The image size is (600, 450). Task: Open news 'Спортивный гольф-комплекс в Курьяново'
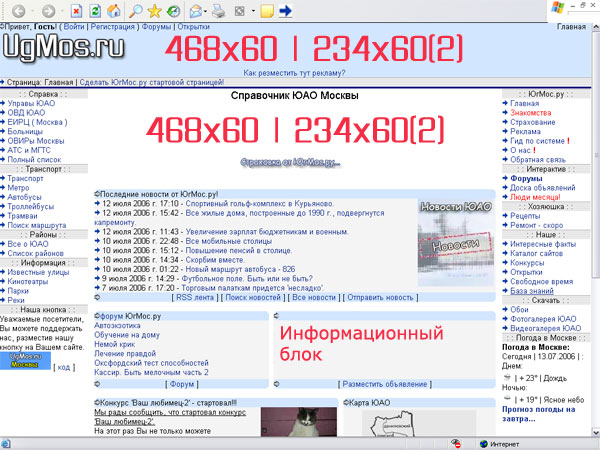pos(259,204)
